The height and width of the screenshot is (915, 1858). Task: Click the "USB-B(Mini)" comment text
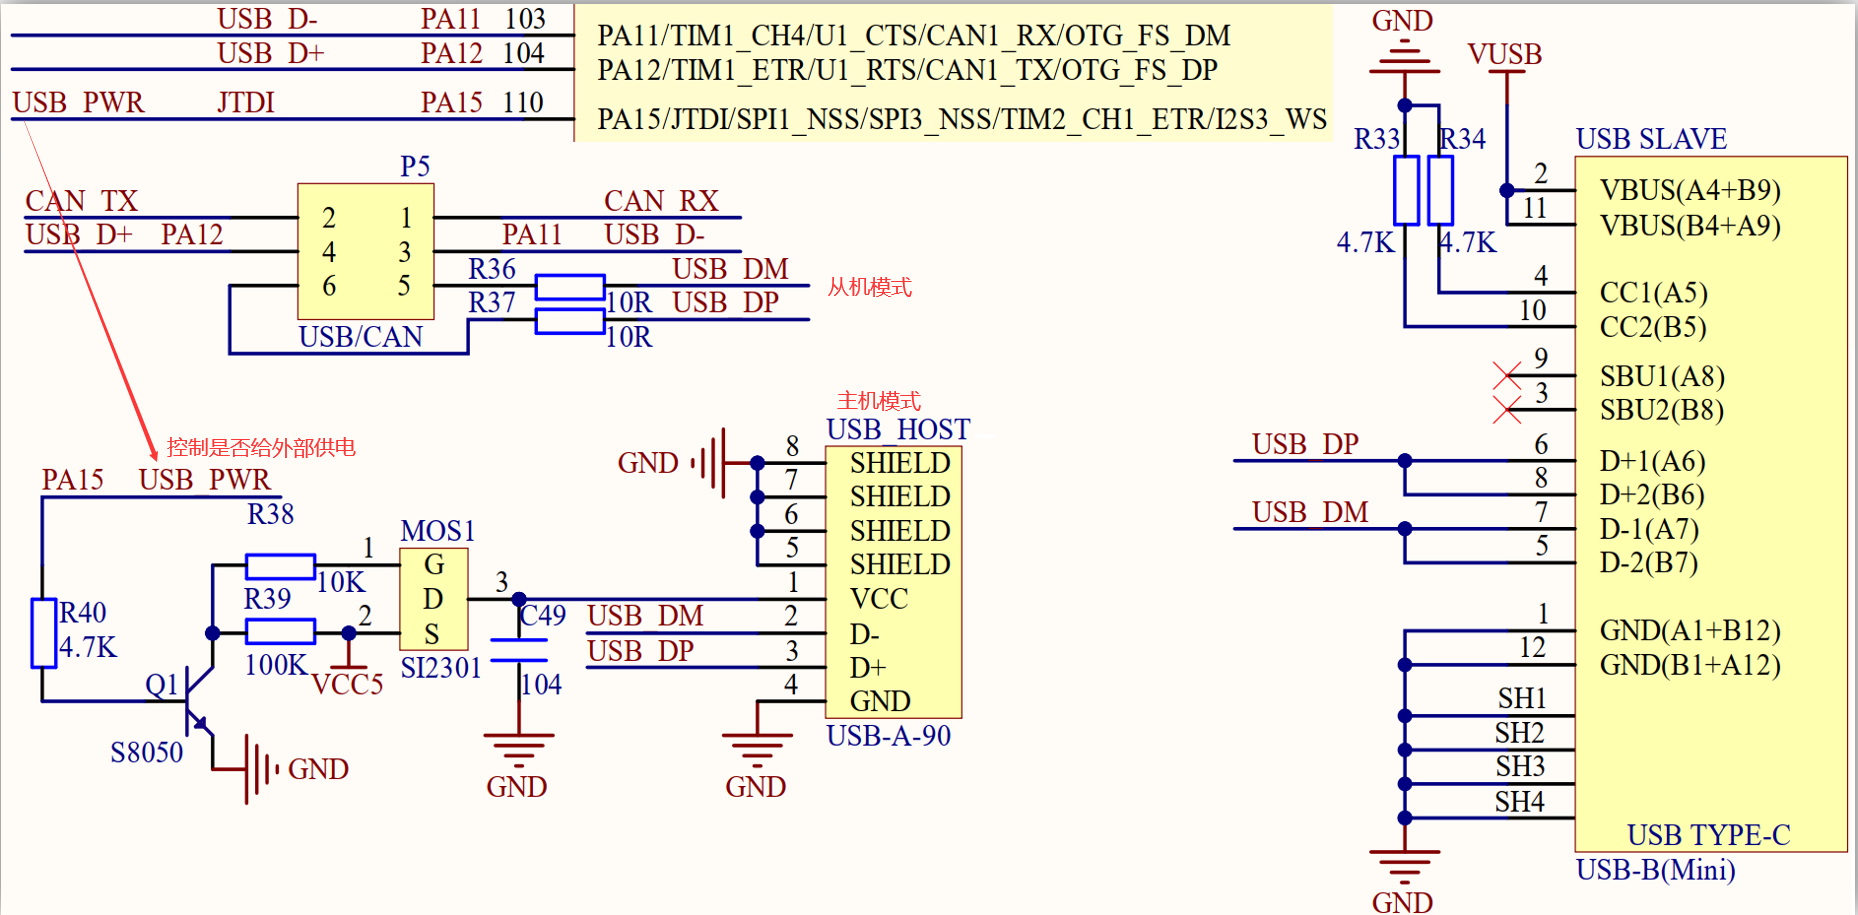1655,870
